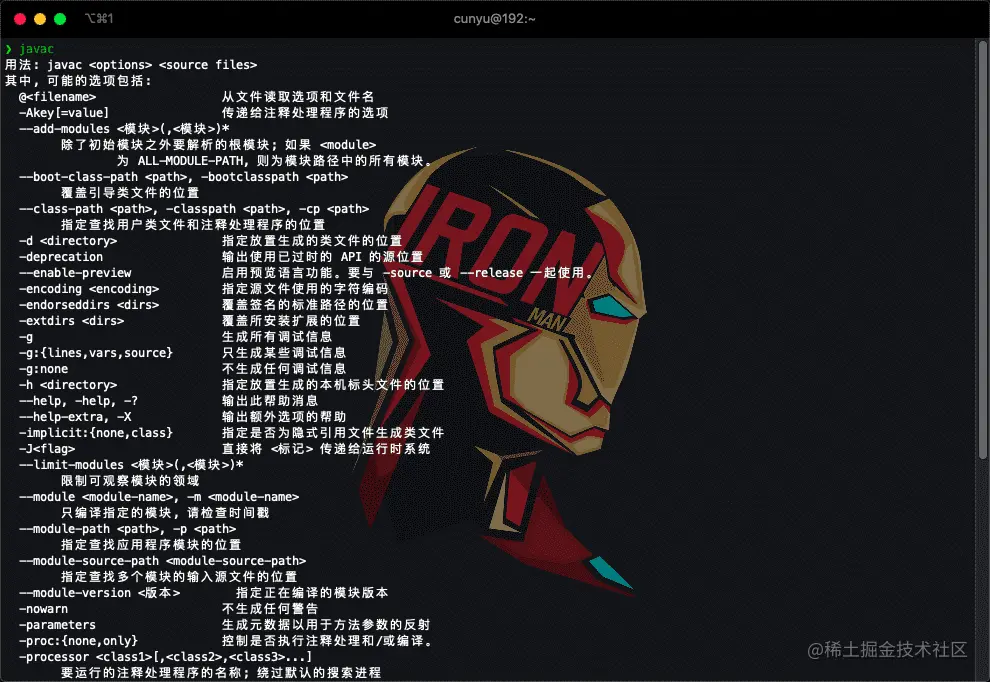Click the red close window button

[20, 19]
